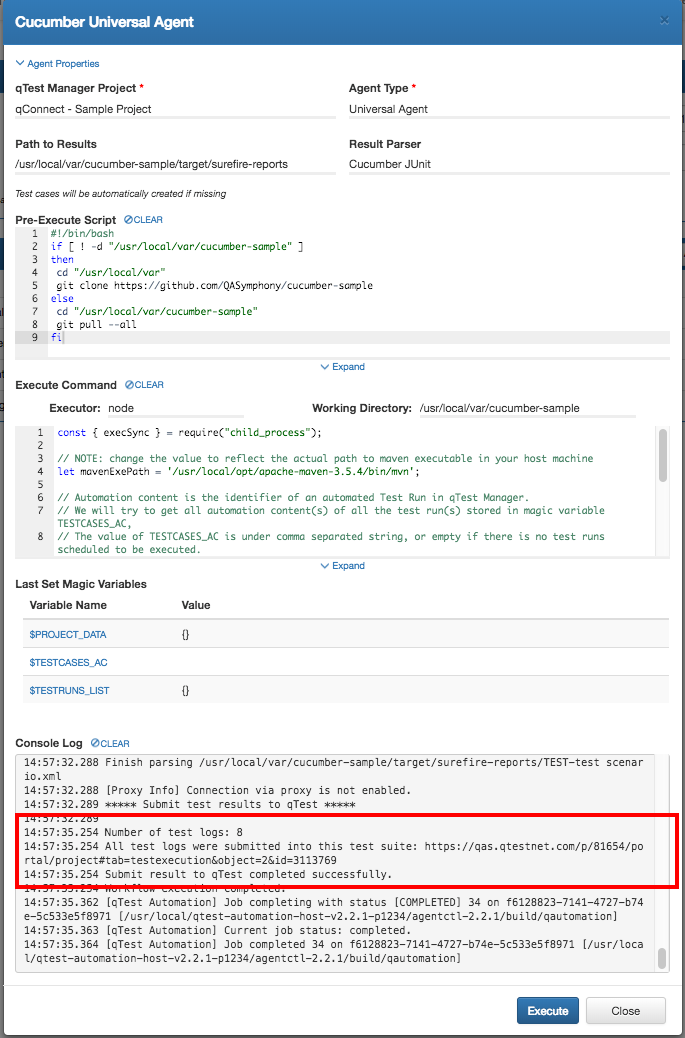685x1038 pixels.
Task: Click the Variable Name column header
Action: click(x=68, y=605)
